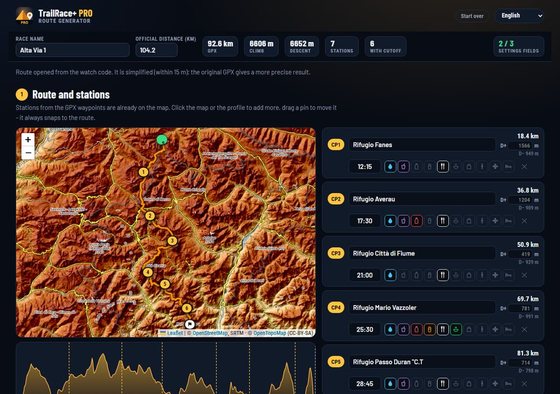
Task: Click the 2 / 3 Settings fields indicator
Action: (519, 46)
